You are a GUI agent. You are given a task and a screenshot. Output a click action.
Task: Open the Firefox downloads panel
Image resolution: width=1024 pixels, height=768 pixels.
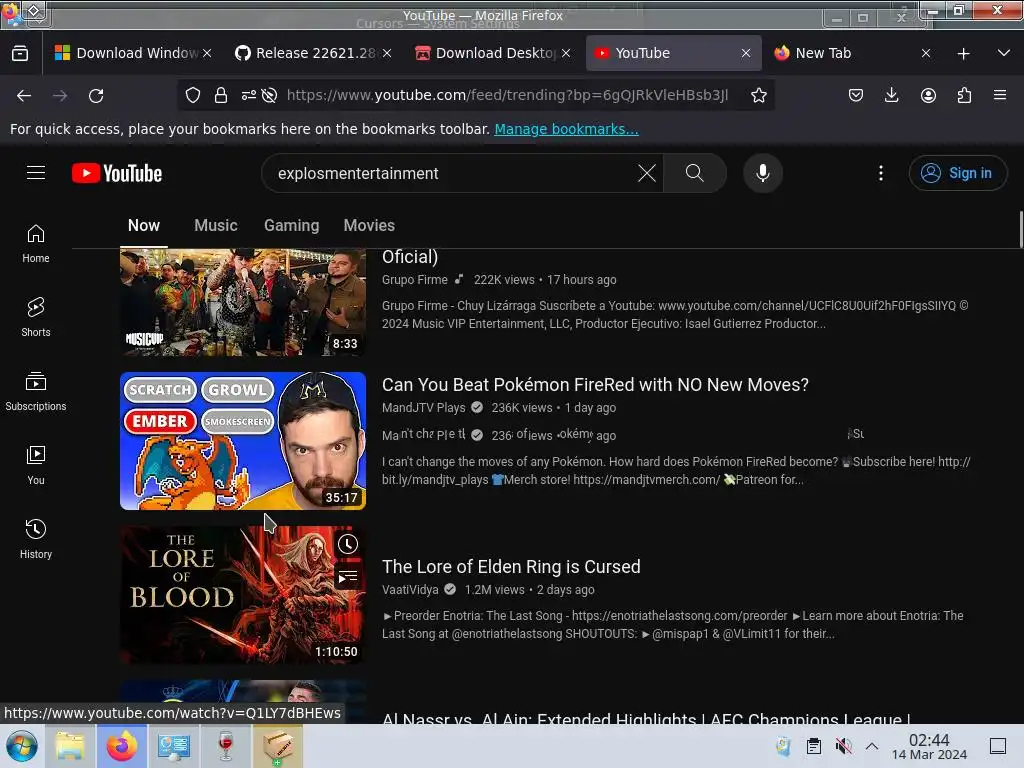tap(891, 95)
